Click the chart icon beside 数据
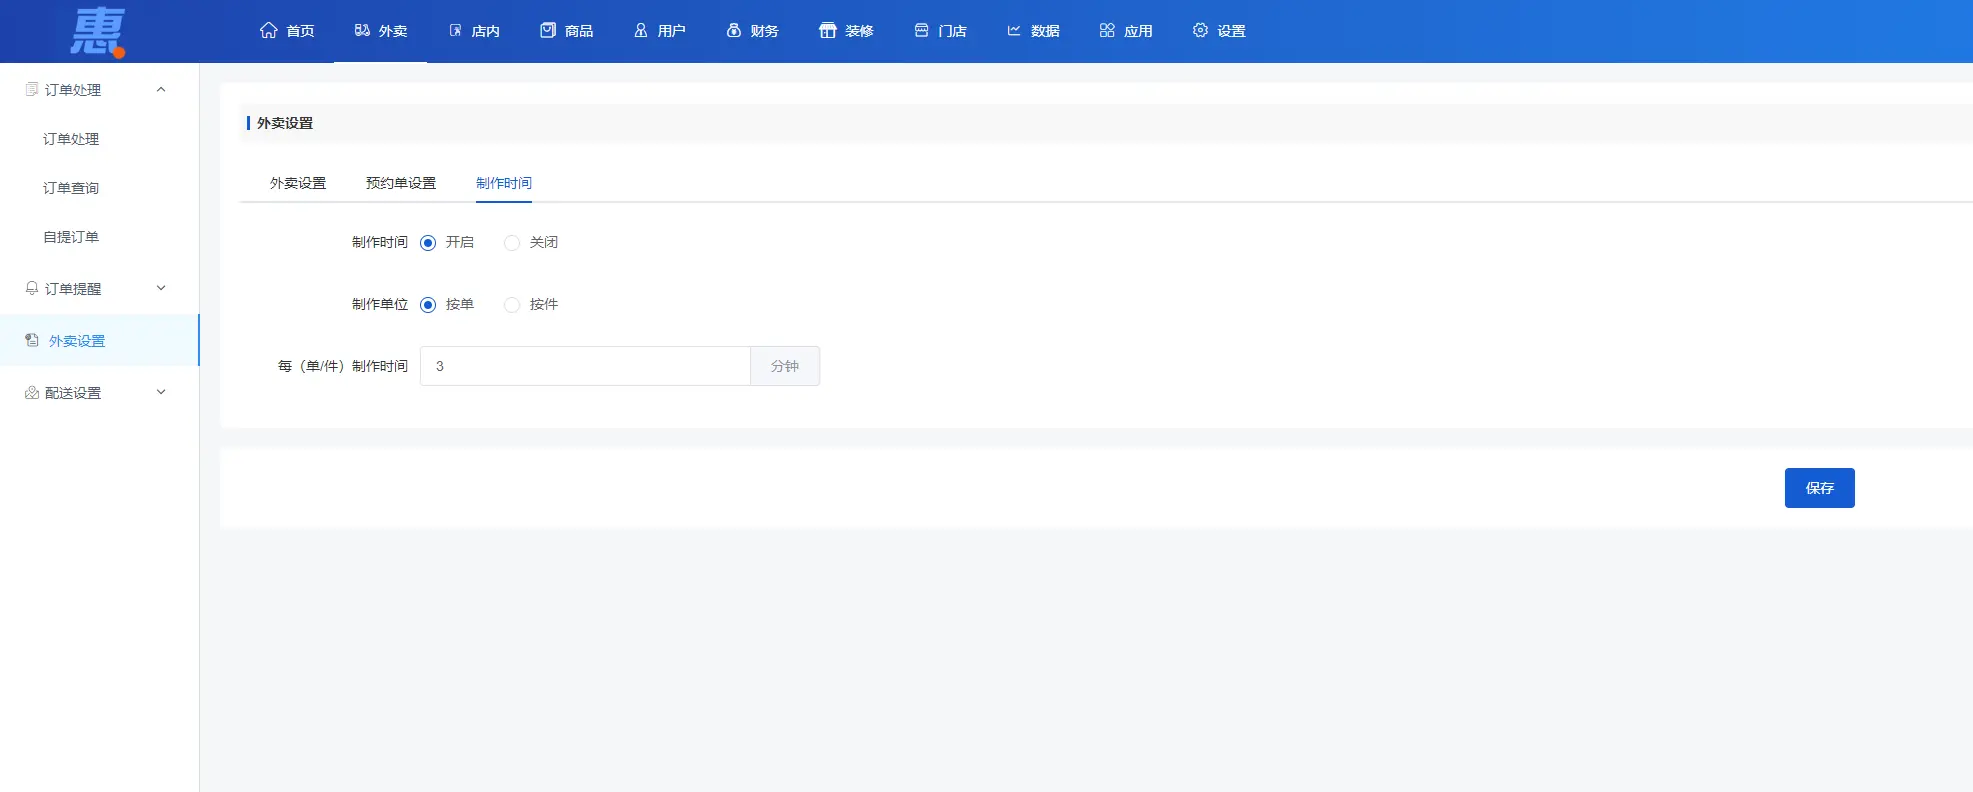The width and height of the screenshot is (1973, 792). point(1014,30)
